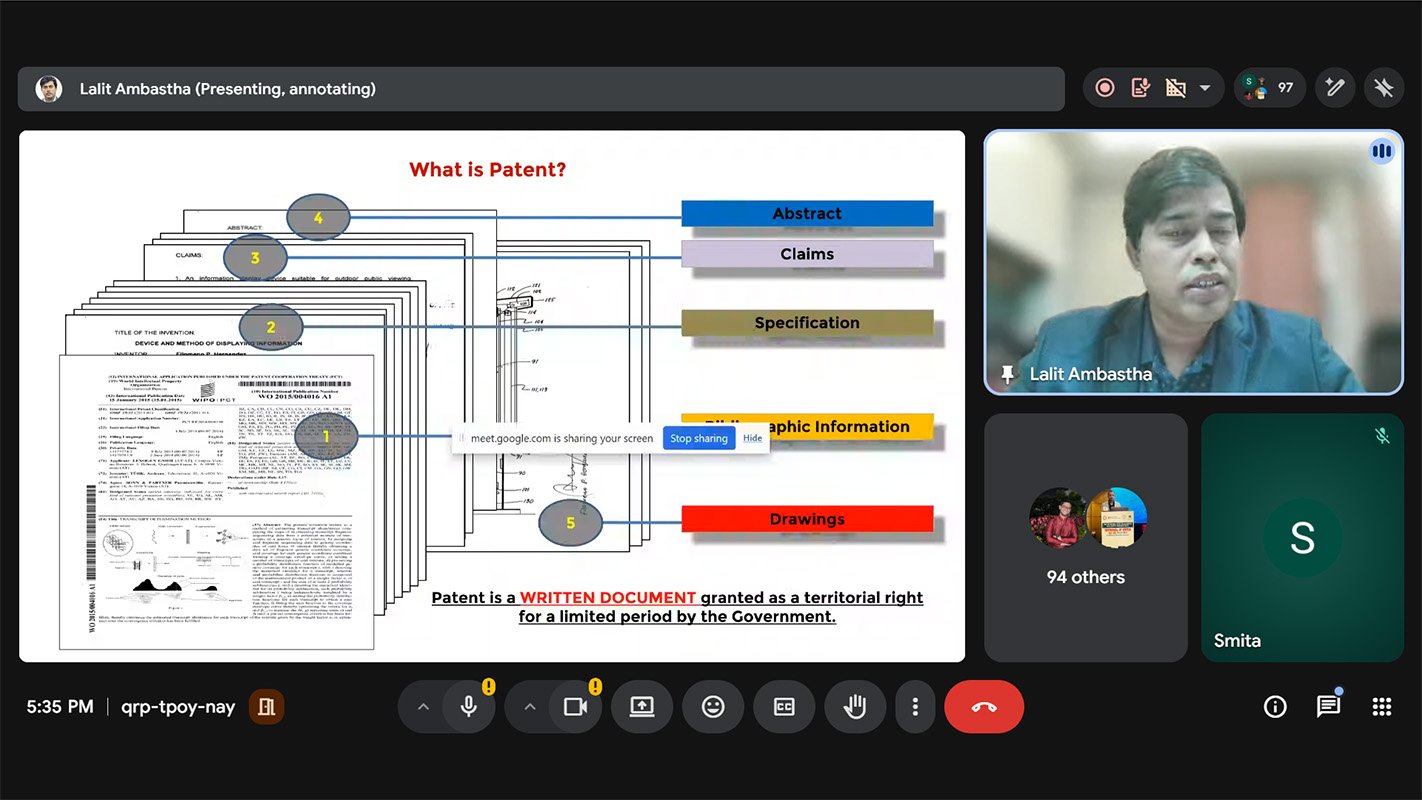
Task: Click the recording indicator icon
Action: tap(1105, 88)
